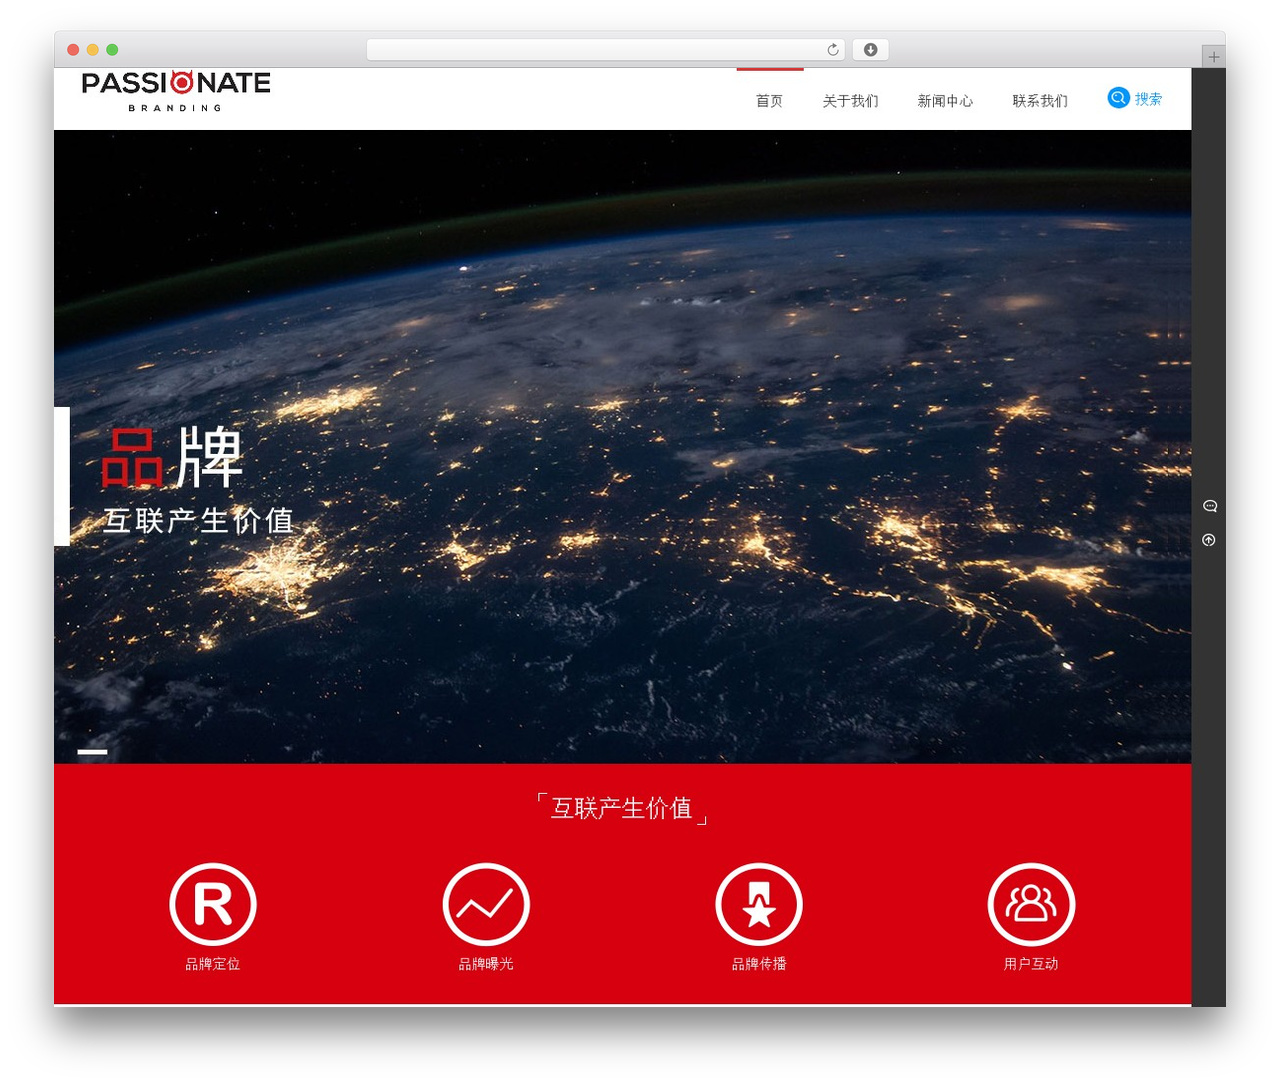Open the chat bubble sidebar icon
The image size is (1280, 1084).
click(x=1209, y=506)
